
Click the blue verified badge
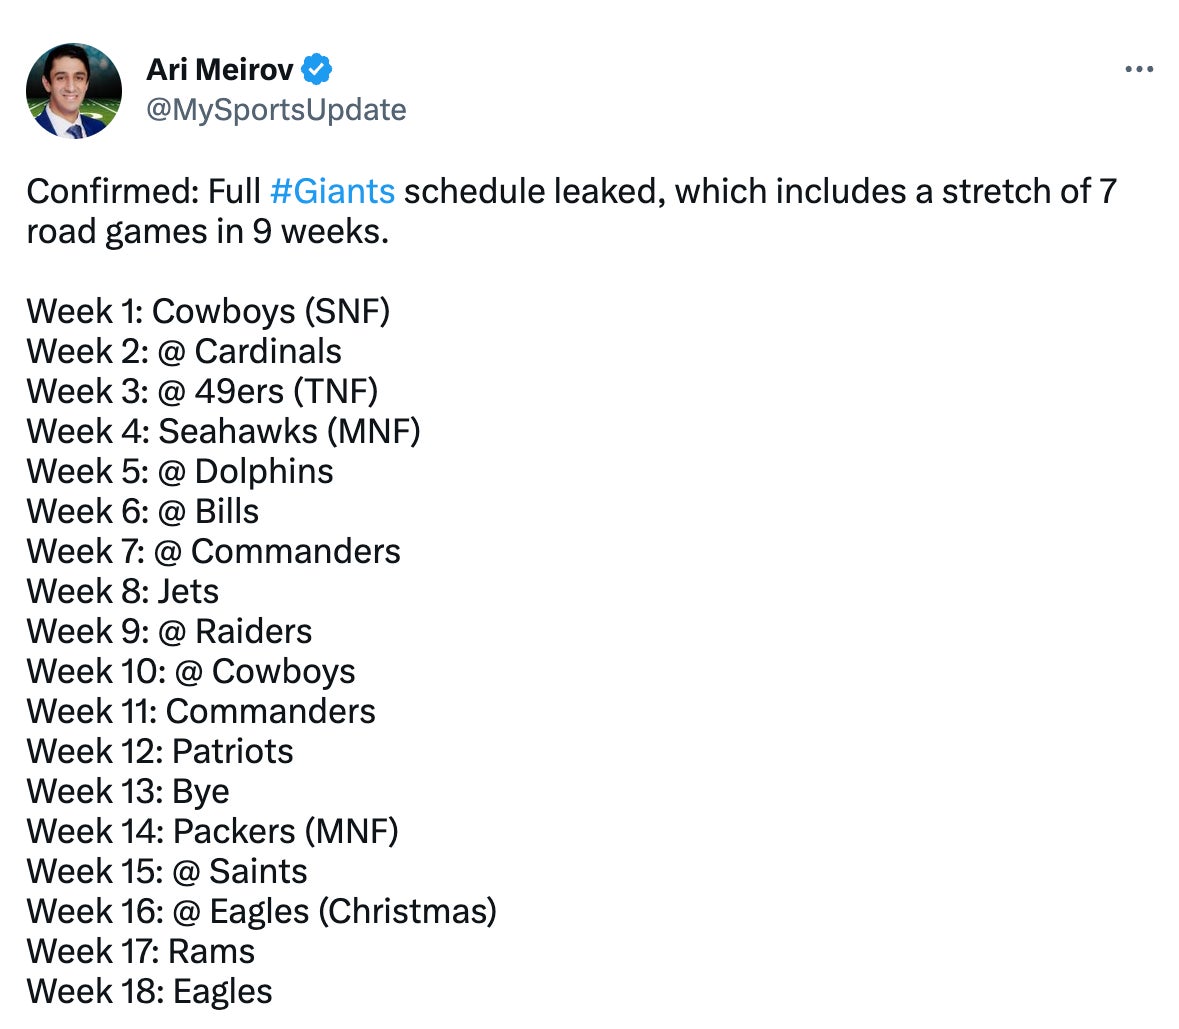pyautogui.click(x=317, y=69)
